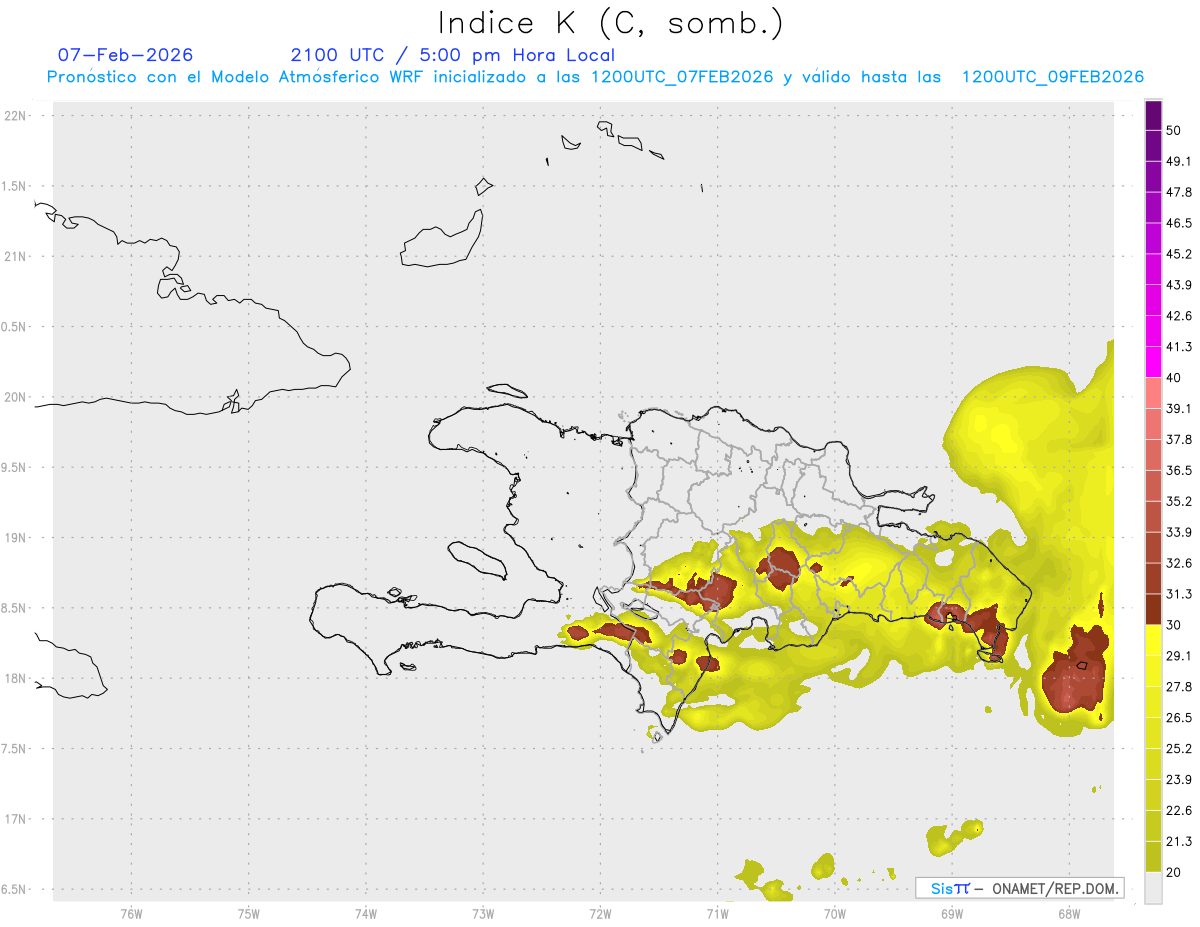Image resolution: width=1200 pixels, height=927 pixels.
Task: Click the '40' colorbar value
Action: 1173,377
